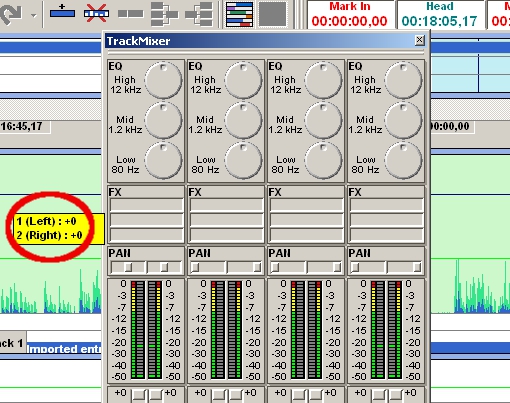Open the bottom FX slot in fourth channel
510x403 pixels.
tap(386, 235)
